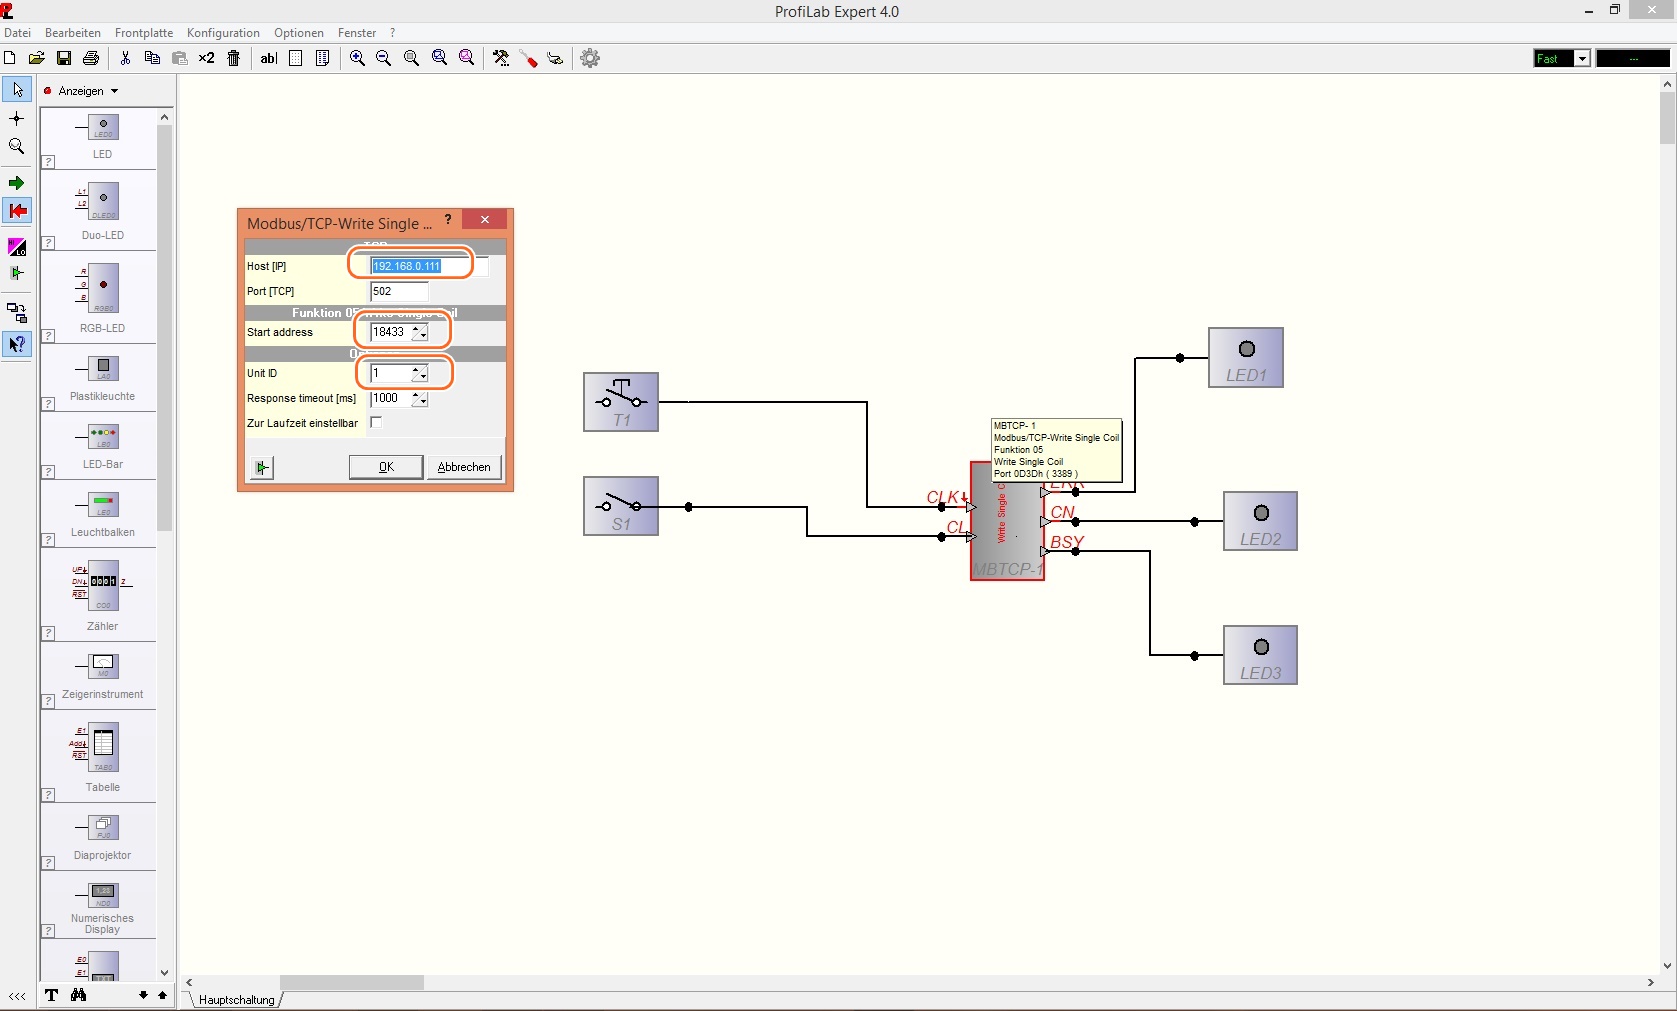Open the Fast speed dropdown
Image resolution: width=1677 pixels, height=1011 pixels.
(1582, 58)
